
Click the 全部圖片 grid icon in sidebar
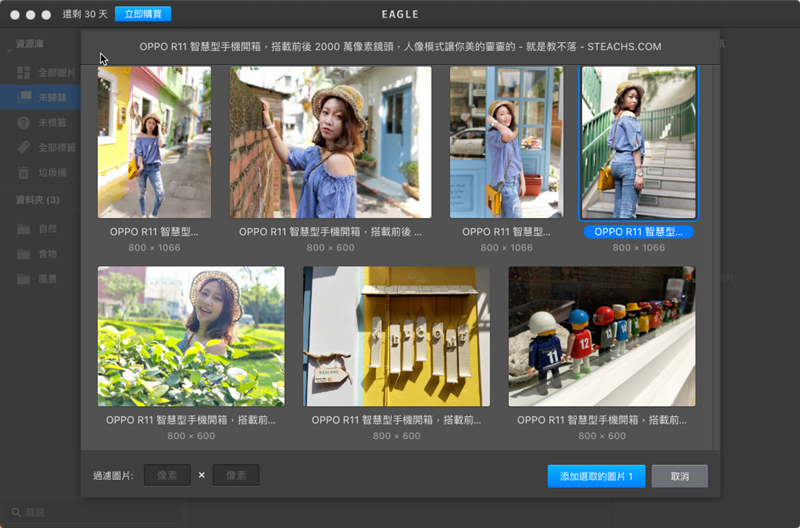[x=23, y=73]
